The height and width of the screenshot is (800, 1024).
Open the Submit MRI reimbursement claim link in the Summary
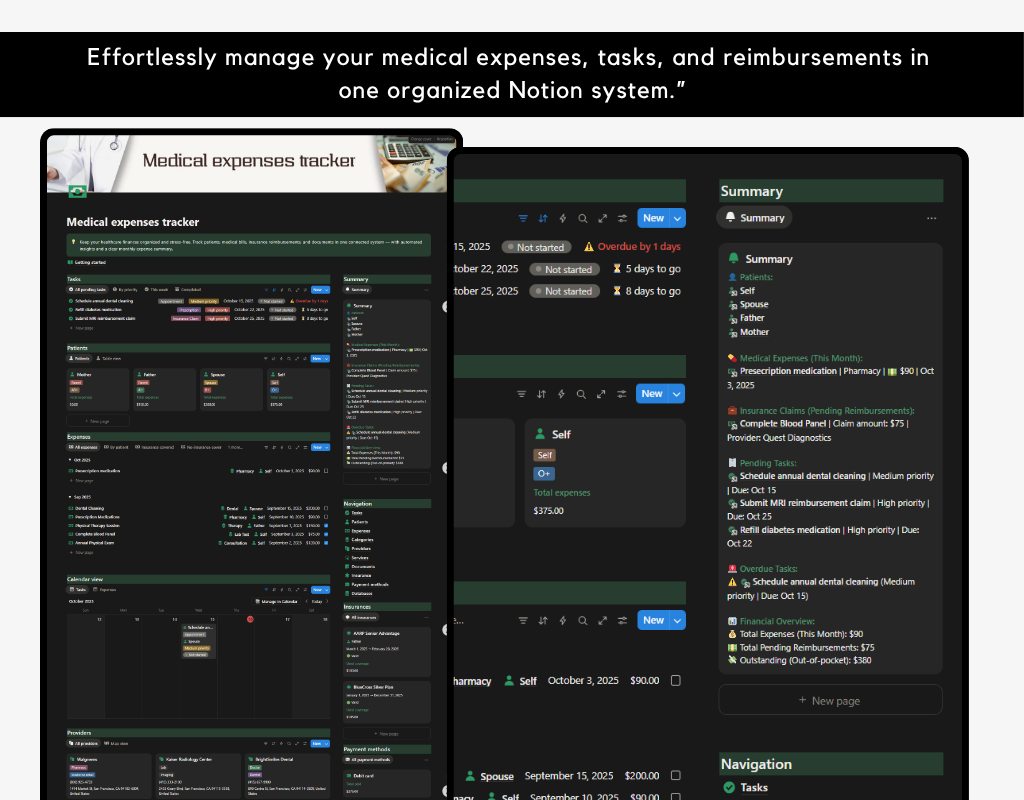coord(805,503)
